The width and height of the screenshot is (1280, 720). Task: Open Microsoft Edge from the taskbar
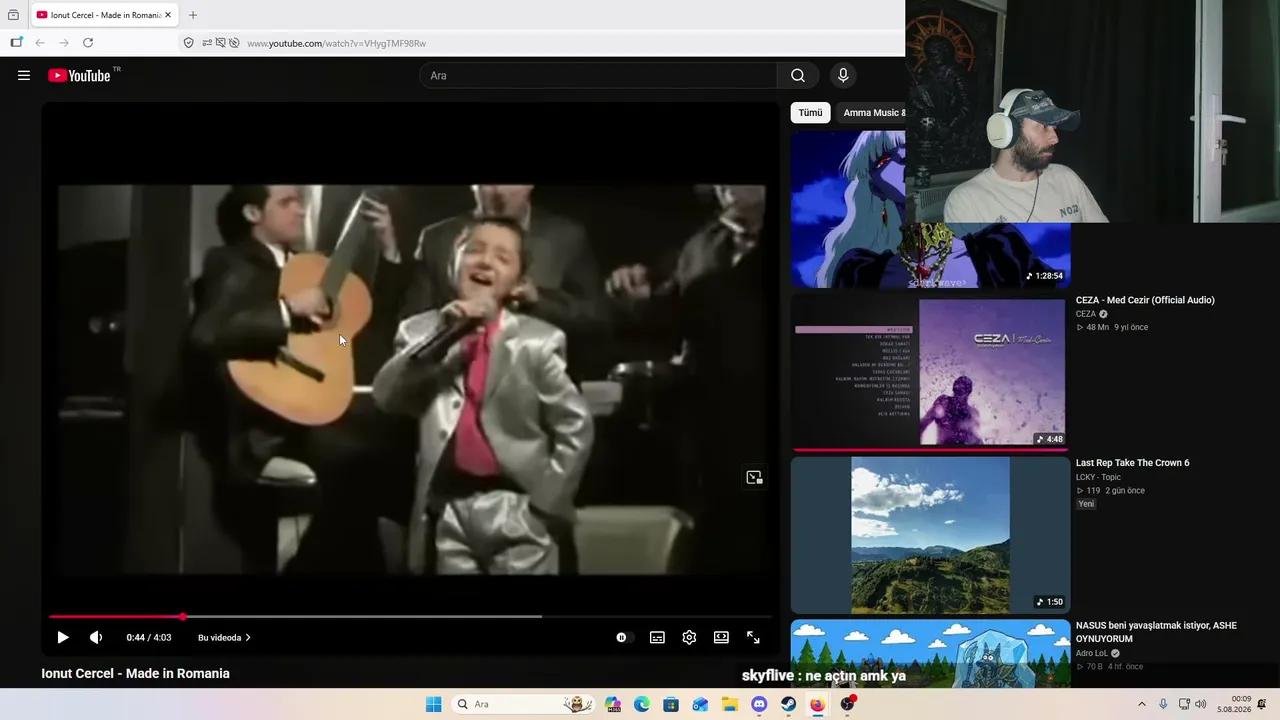(642, 704)
